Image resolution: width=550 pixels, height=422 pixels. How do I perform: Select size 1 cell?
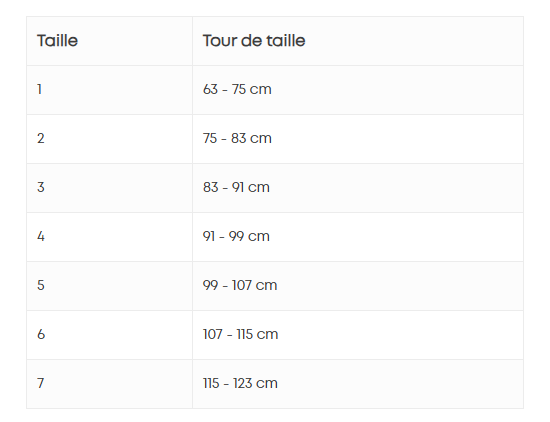click(x=109, y=90)
